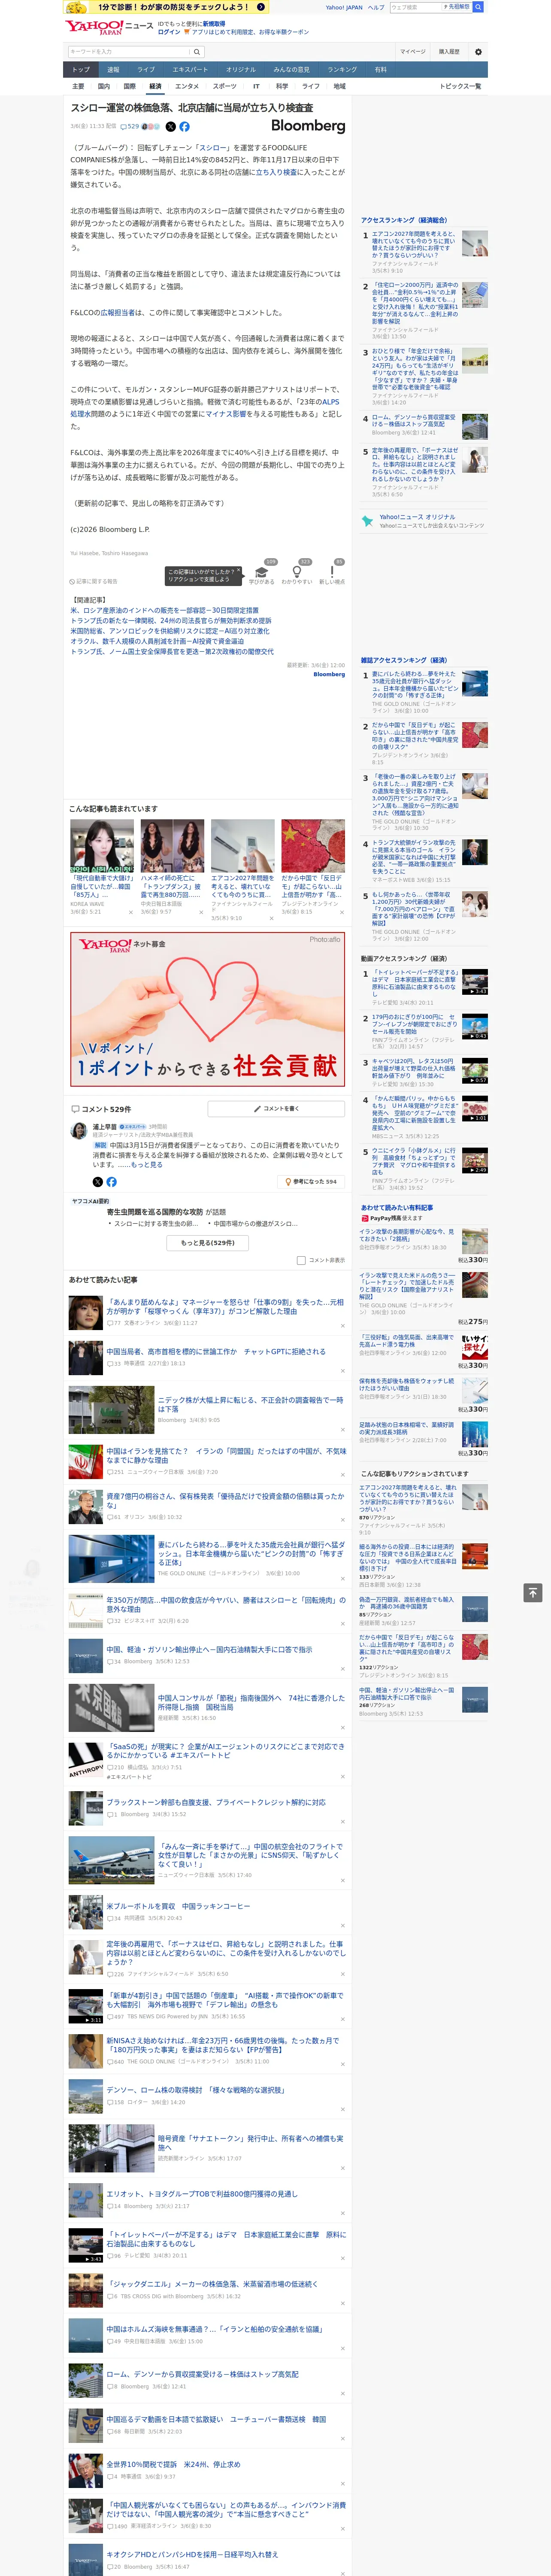Click the top ウェブ検索 input field
The height and width of the screenshot is (2576, 551).
point(416,7)
